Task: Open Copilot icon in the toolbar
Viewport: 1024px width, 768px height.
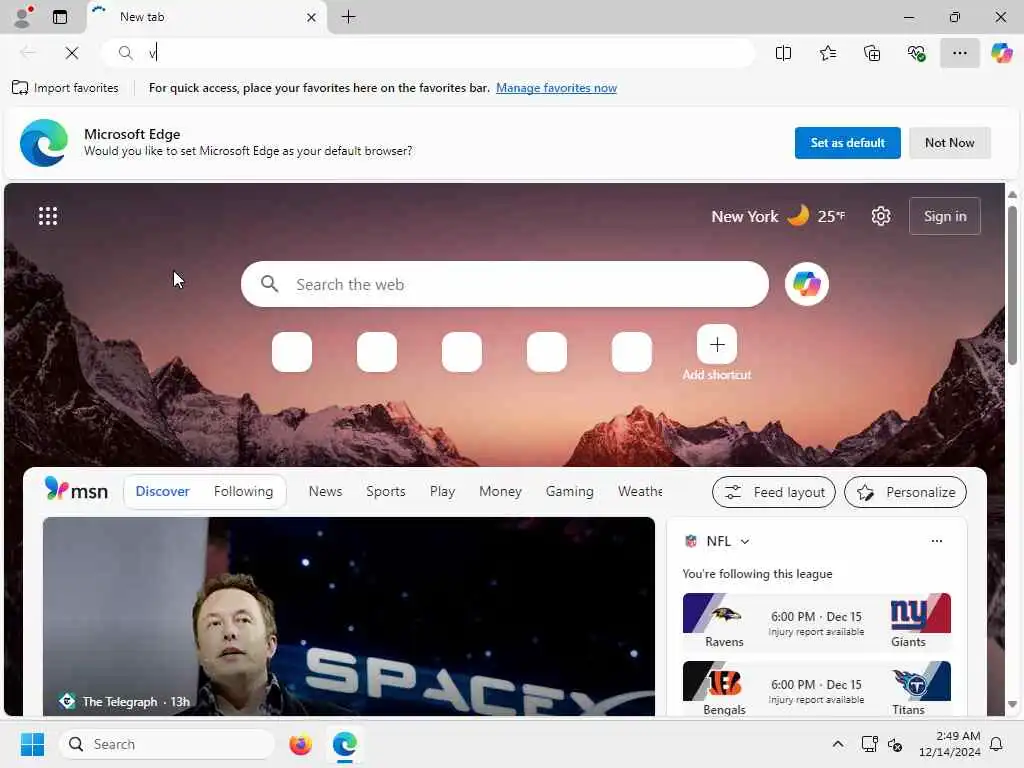Action: point(1002,53)
